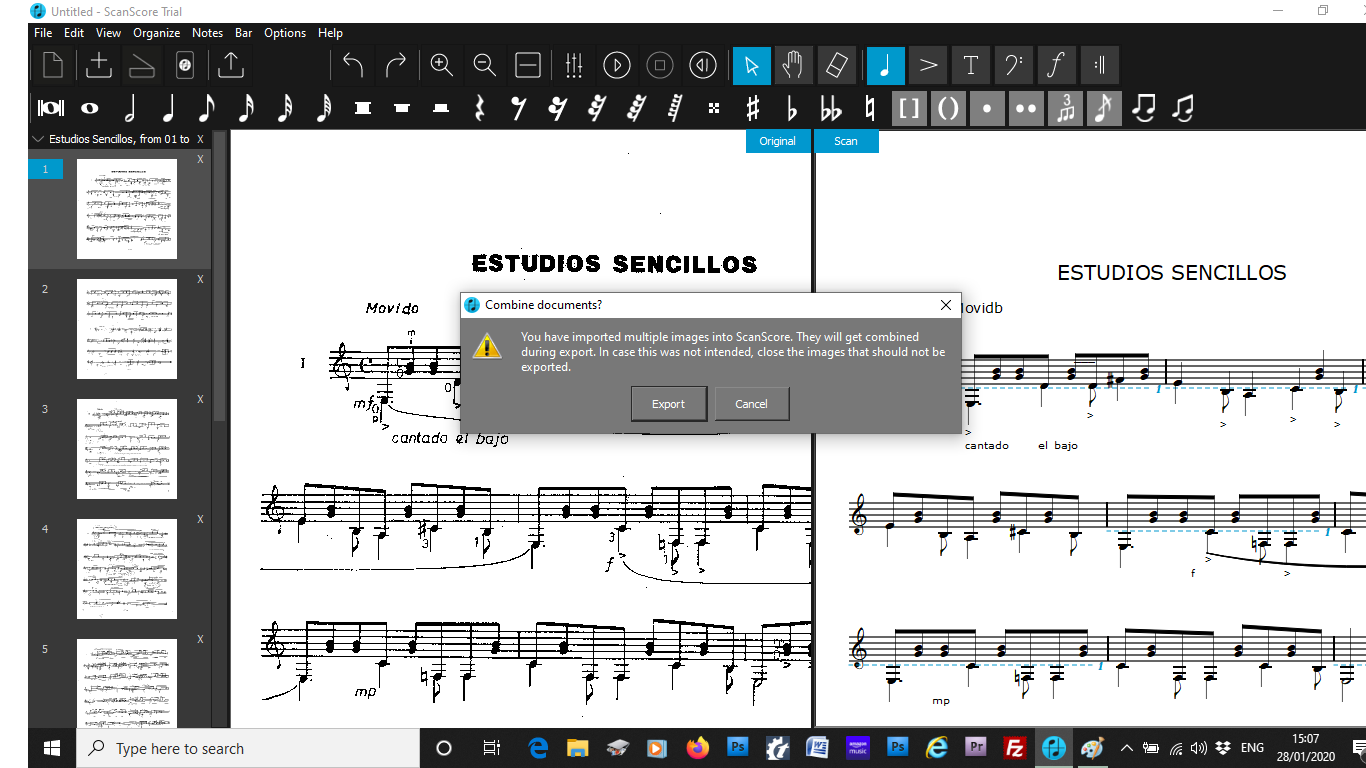Select the eraser tool
This screenshot has height=768, width=1366.
pos(836,66)
